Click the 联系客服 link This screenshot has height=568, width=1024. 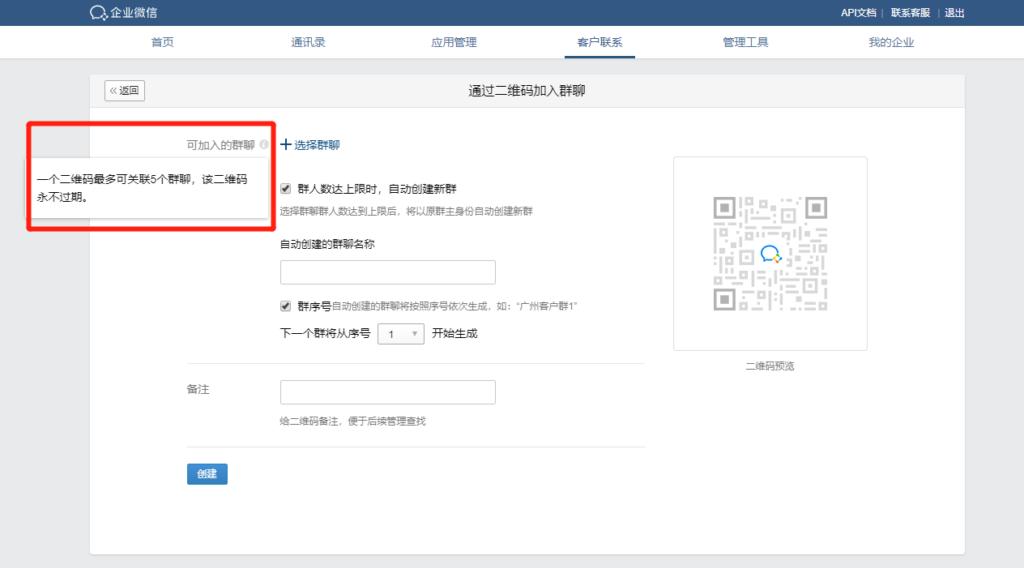(x=910, y=13)
